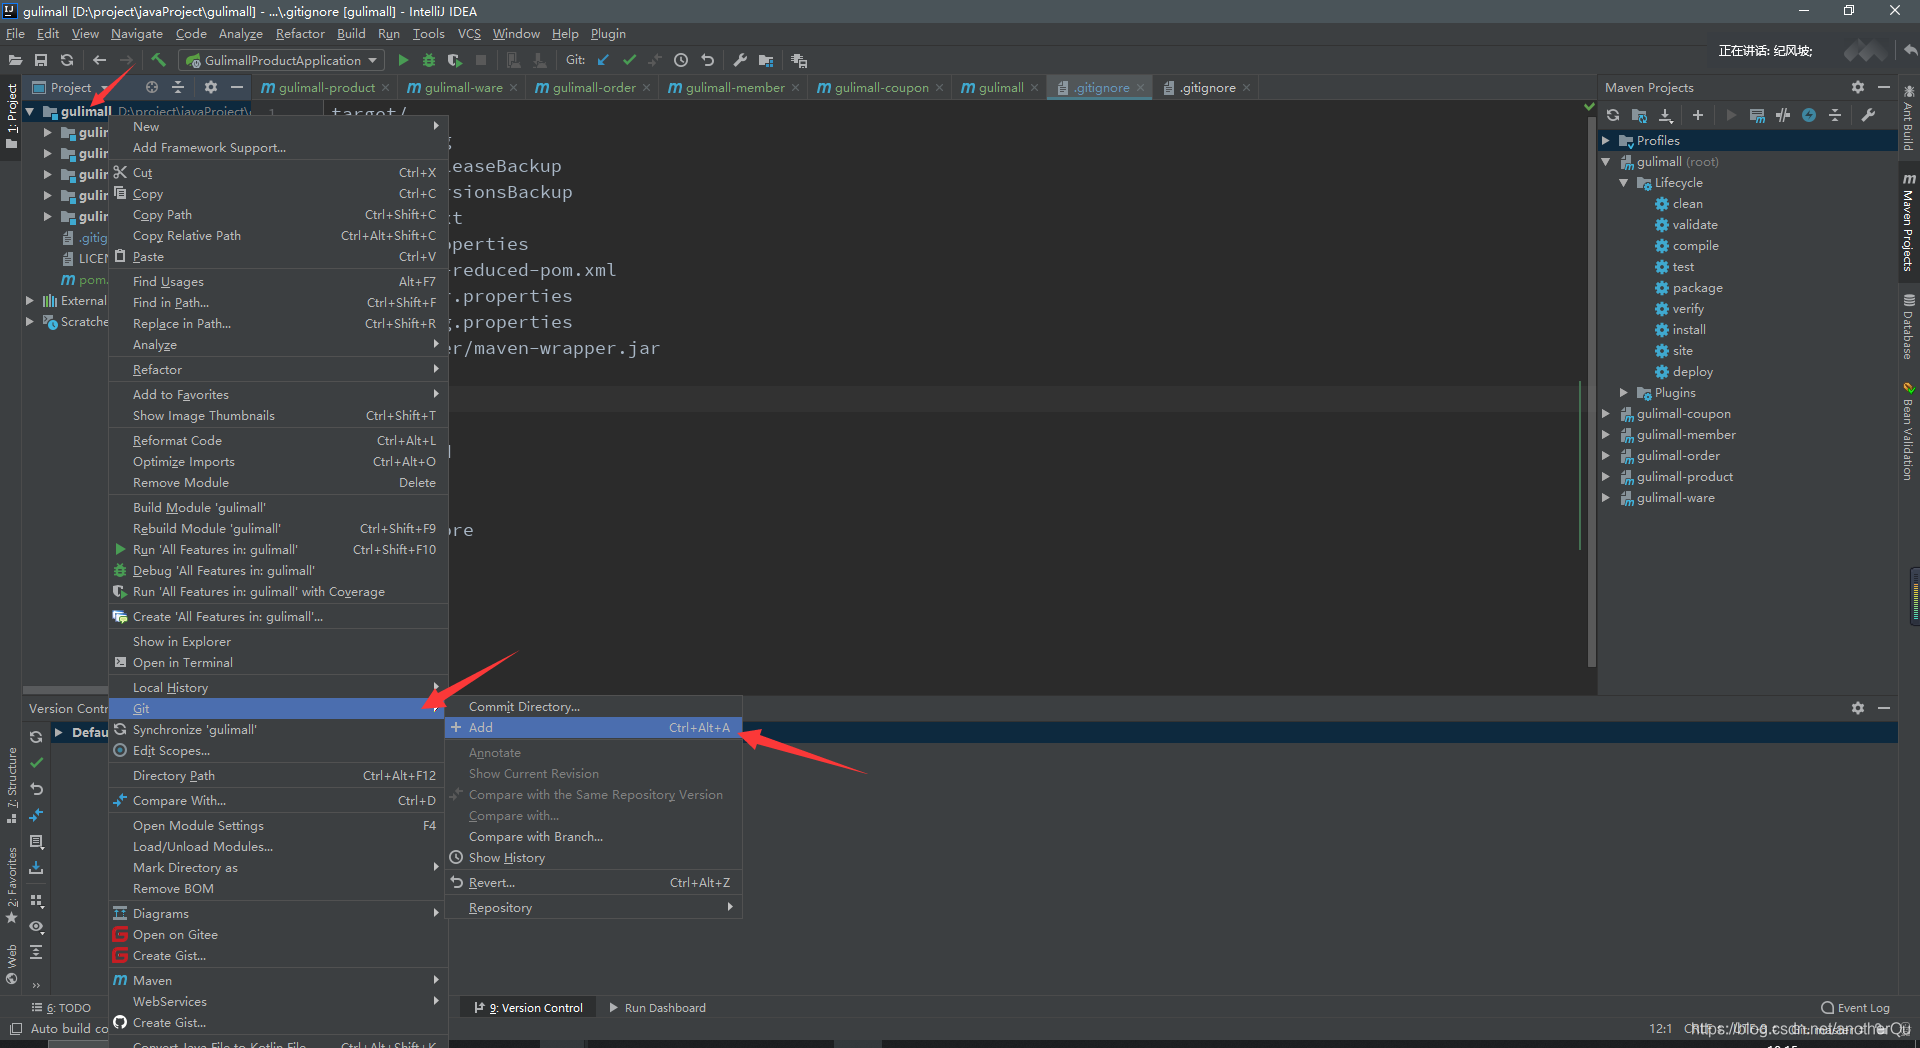Run the Maven install lifecycle goal
This screenshot has height=1048, width=1920.
click(1688, 330)
